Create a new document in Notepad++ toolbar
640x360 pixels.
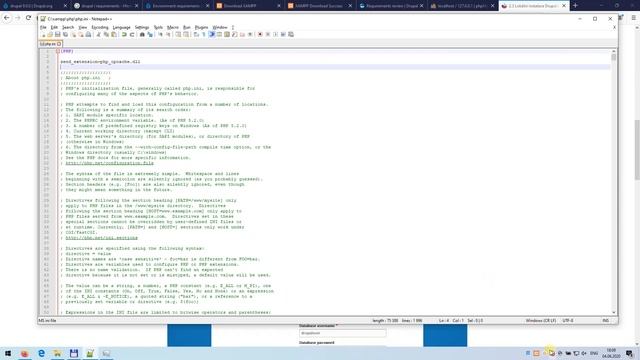[43, 35]
